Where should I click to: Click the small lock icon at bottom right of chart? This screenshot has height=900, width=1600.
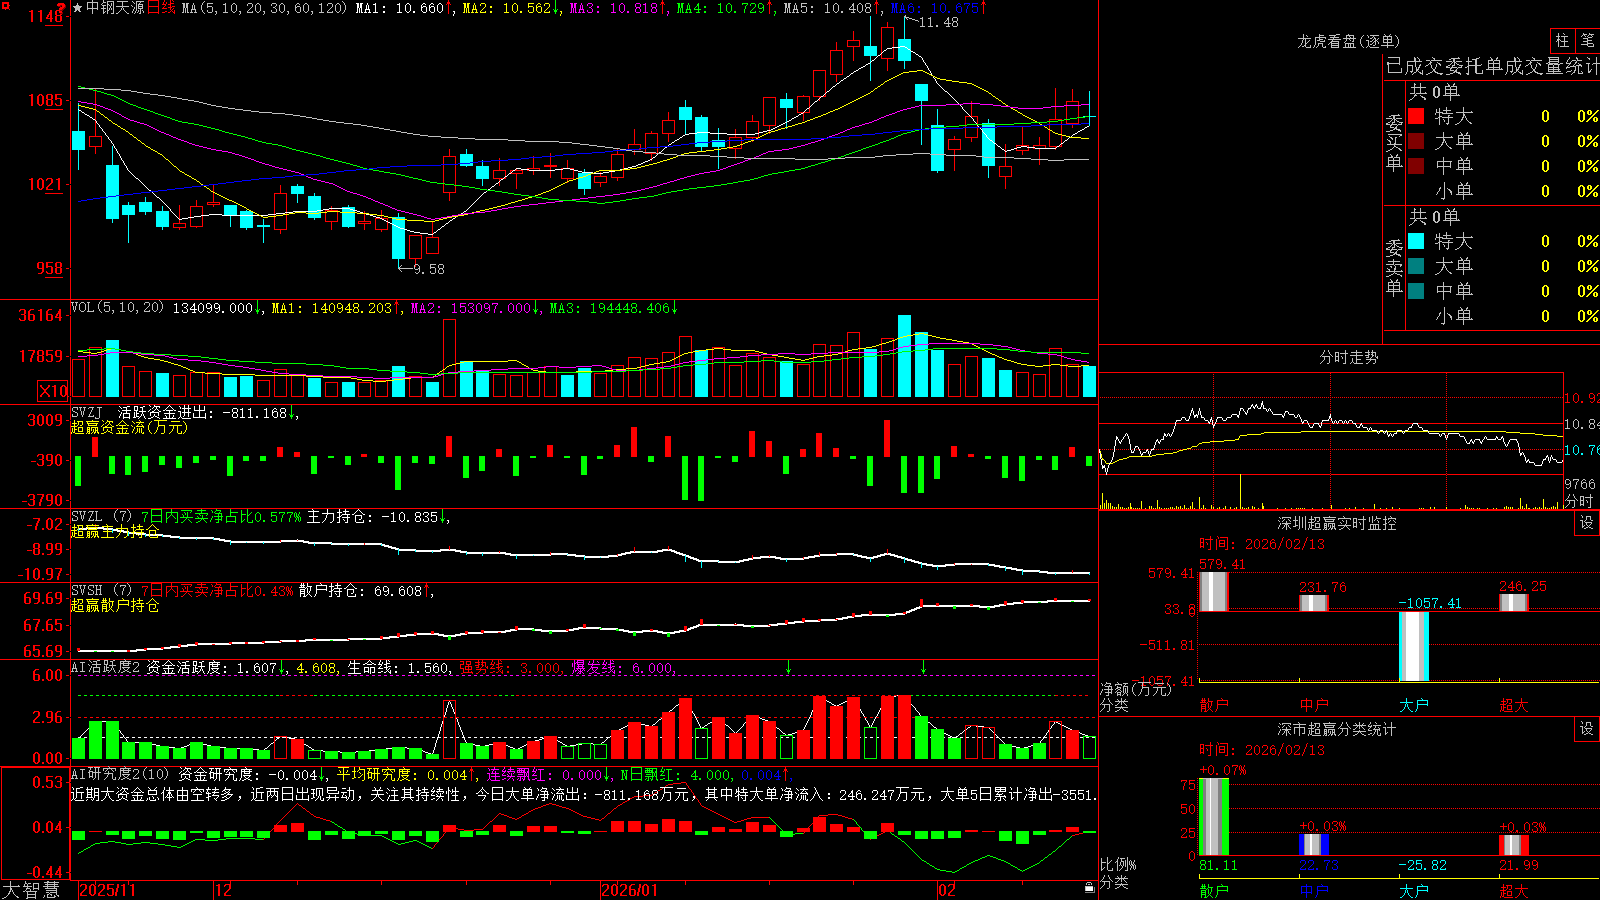(x=1089, y=888)
